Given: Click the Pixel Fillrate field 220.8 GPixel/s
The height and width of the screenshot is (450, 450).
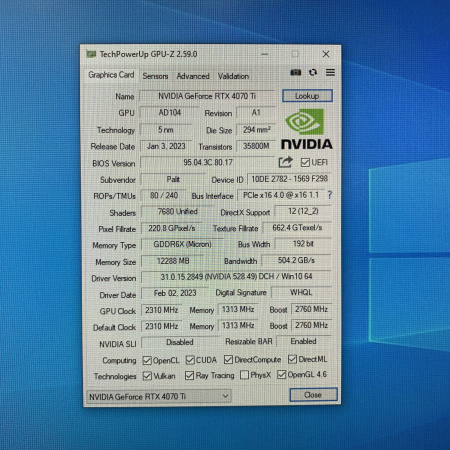Looking at the screenshot, I should tap(172, 228).
